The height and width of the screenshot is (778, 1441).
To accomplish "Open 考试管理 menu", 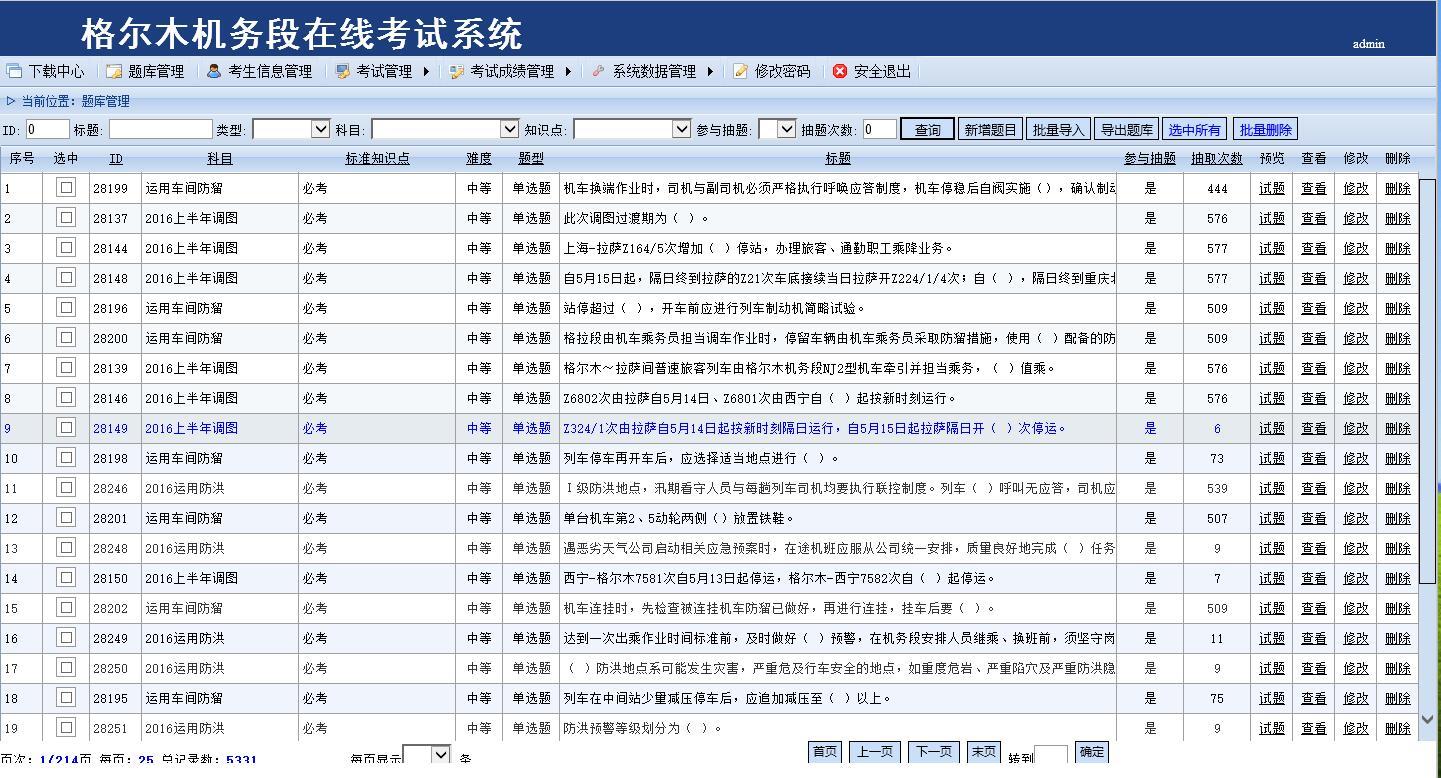I will coord(384,71).
